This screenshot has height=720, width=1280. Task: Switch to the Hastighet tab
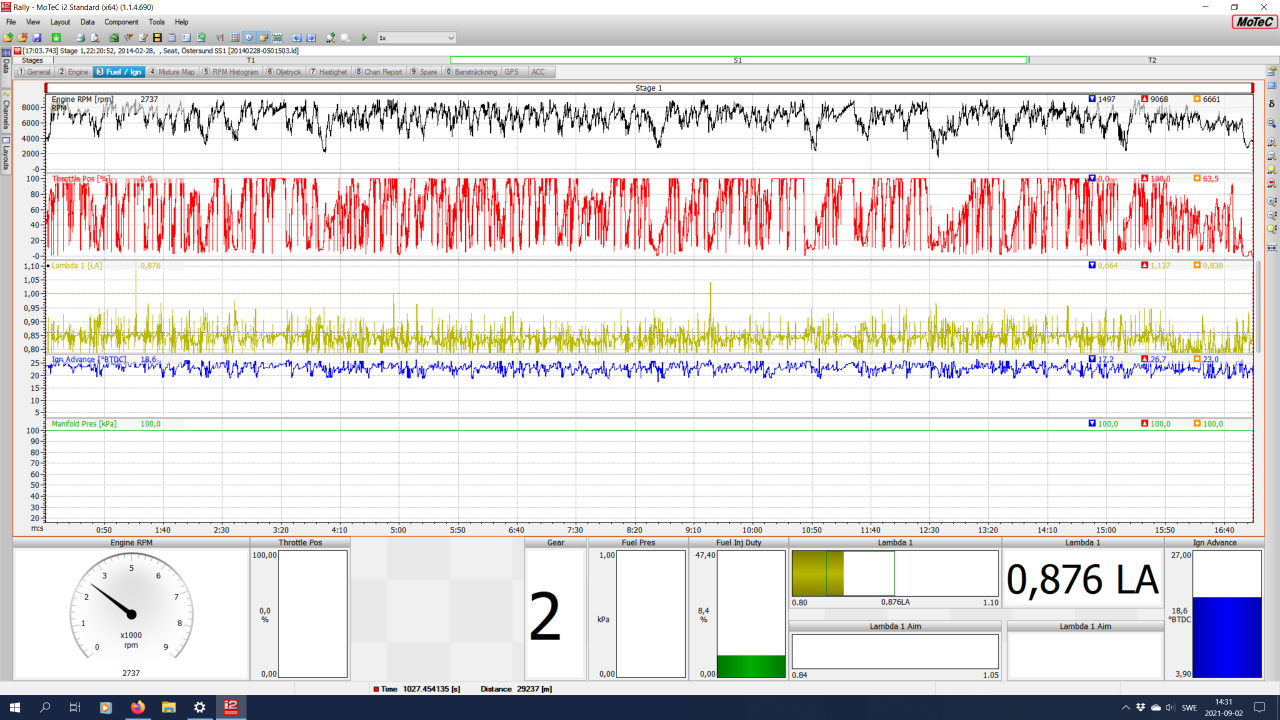pyautogui.click(x=328, y=72)
